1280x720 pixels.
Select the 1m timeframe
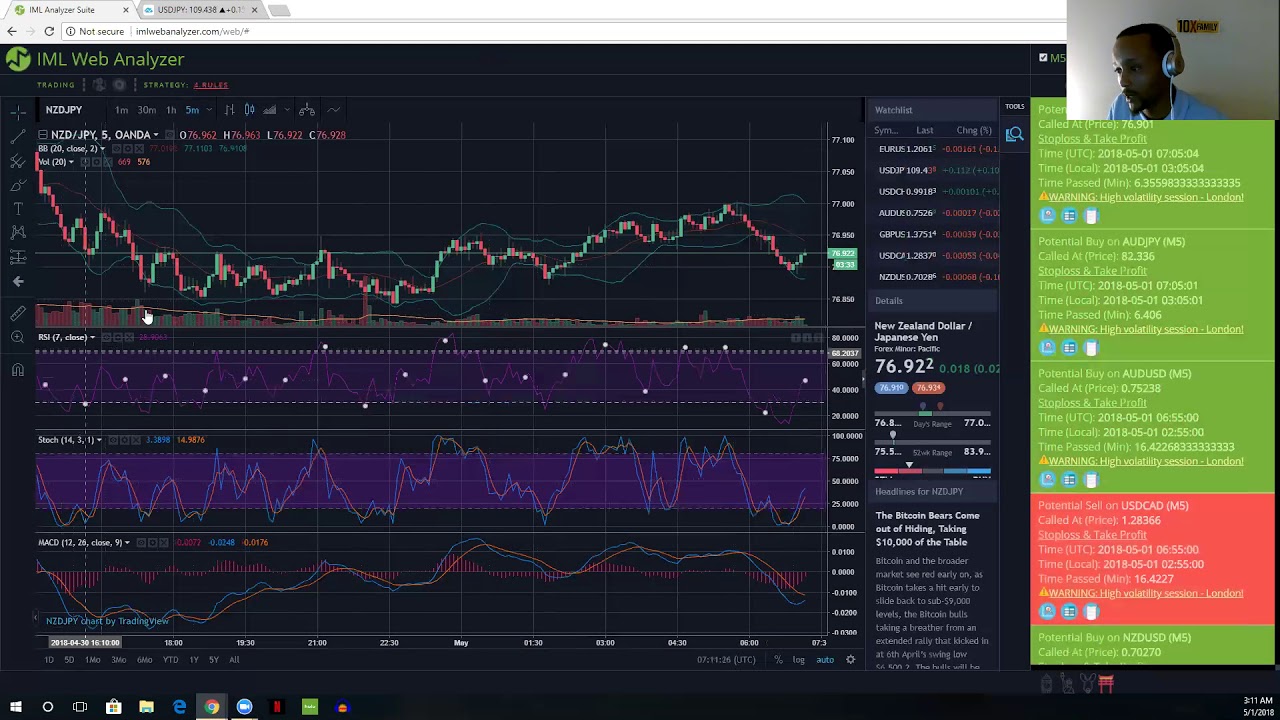[x=121, y=110]
